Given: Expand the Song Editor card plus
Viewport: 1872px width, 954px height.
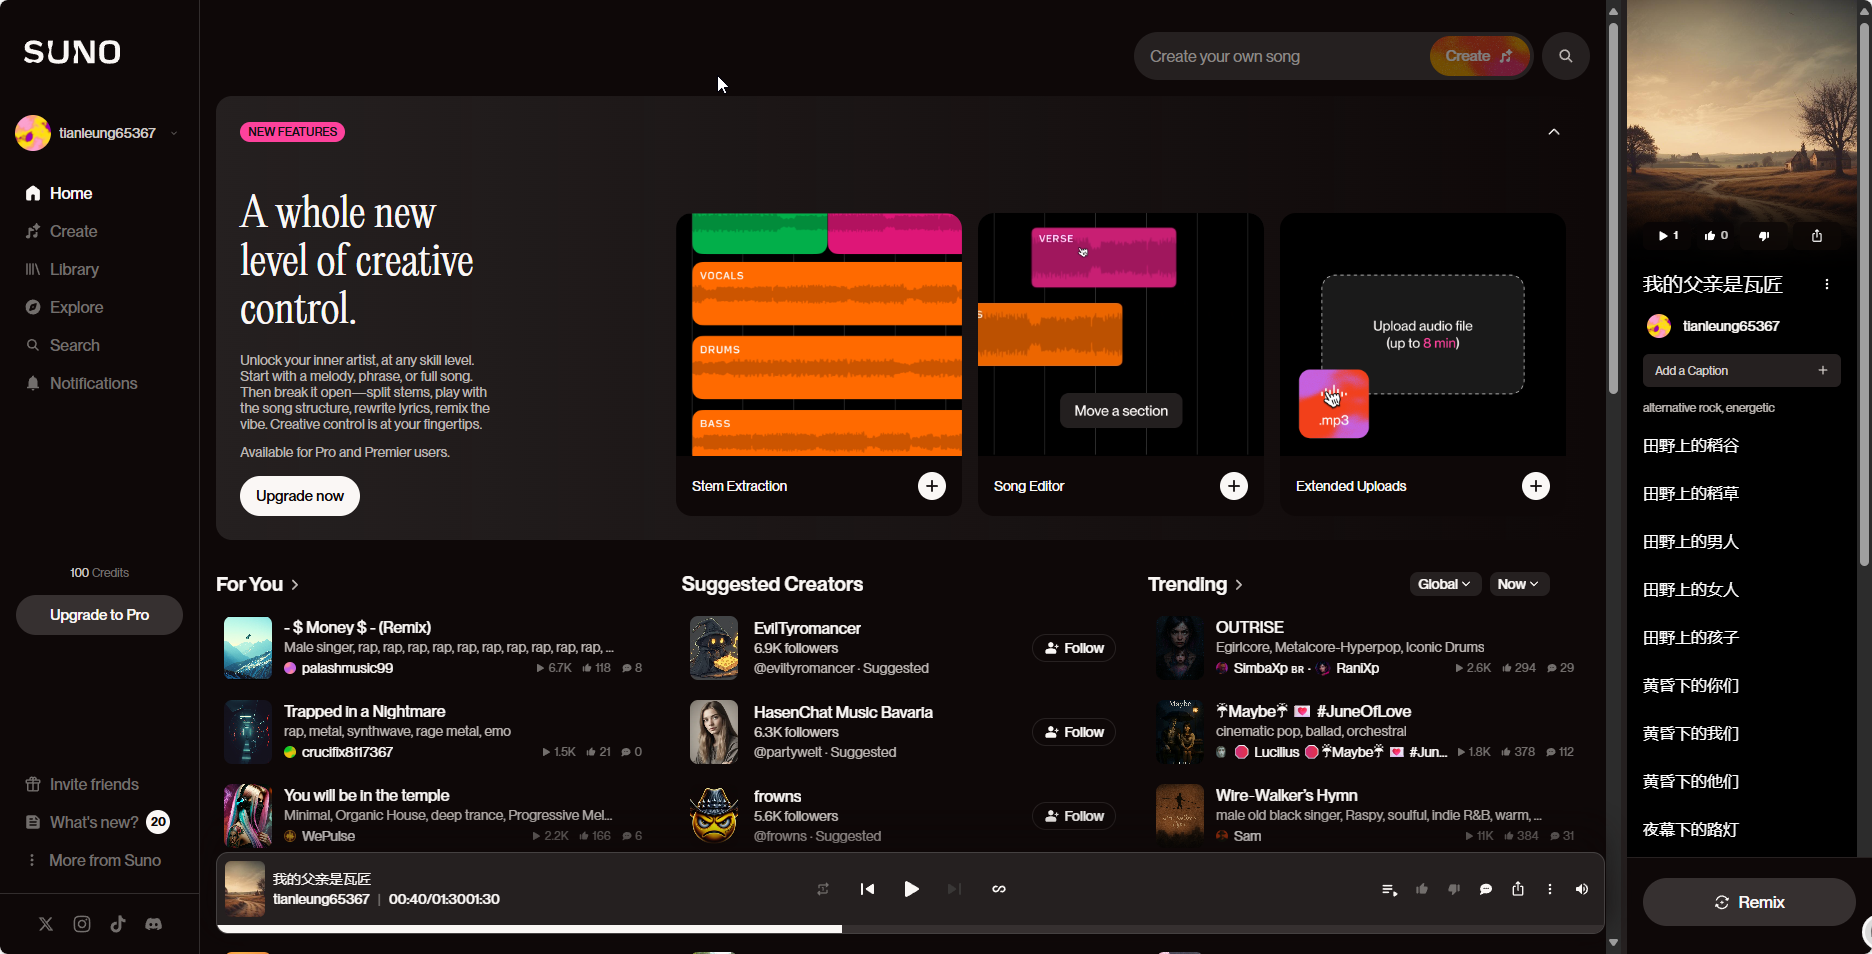Looking at the screenshot, I should [1234, 486].
